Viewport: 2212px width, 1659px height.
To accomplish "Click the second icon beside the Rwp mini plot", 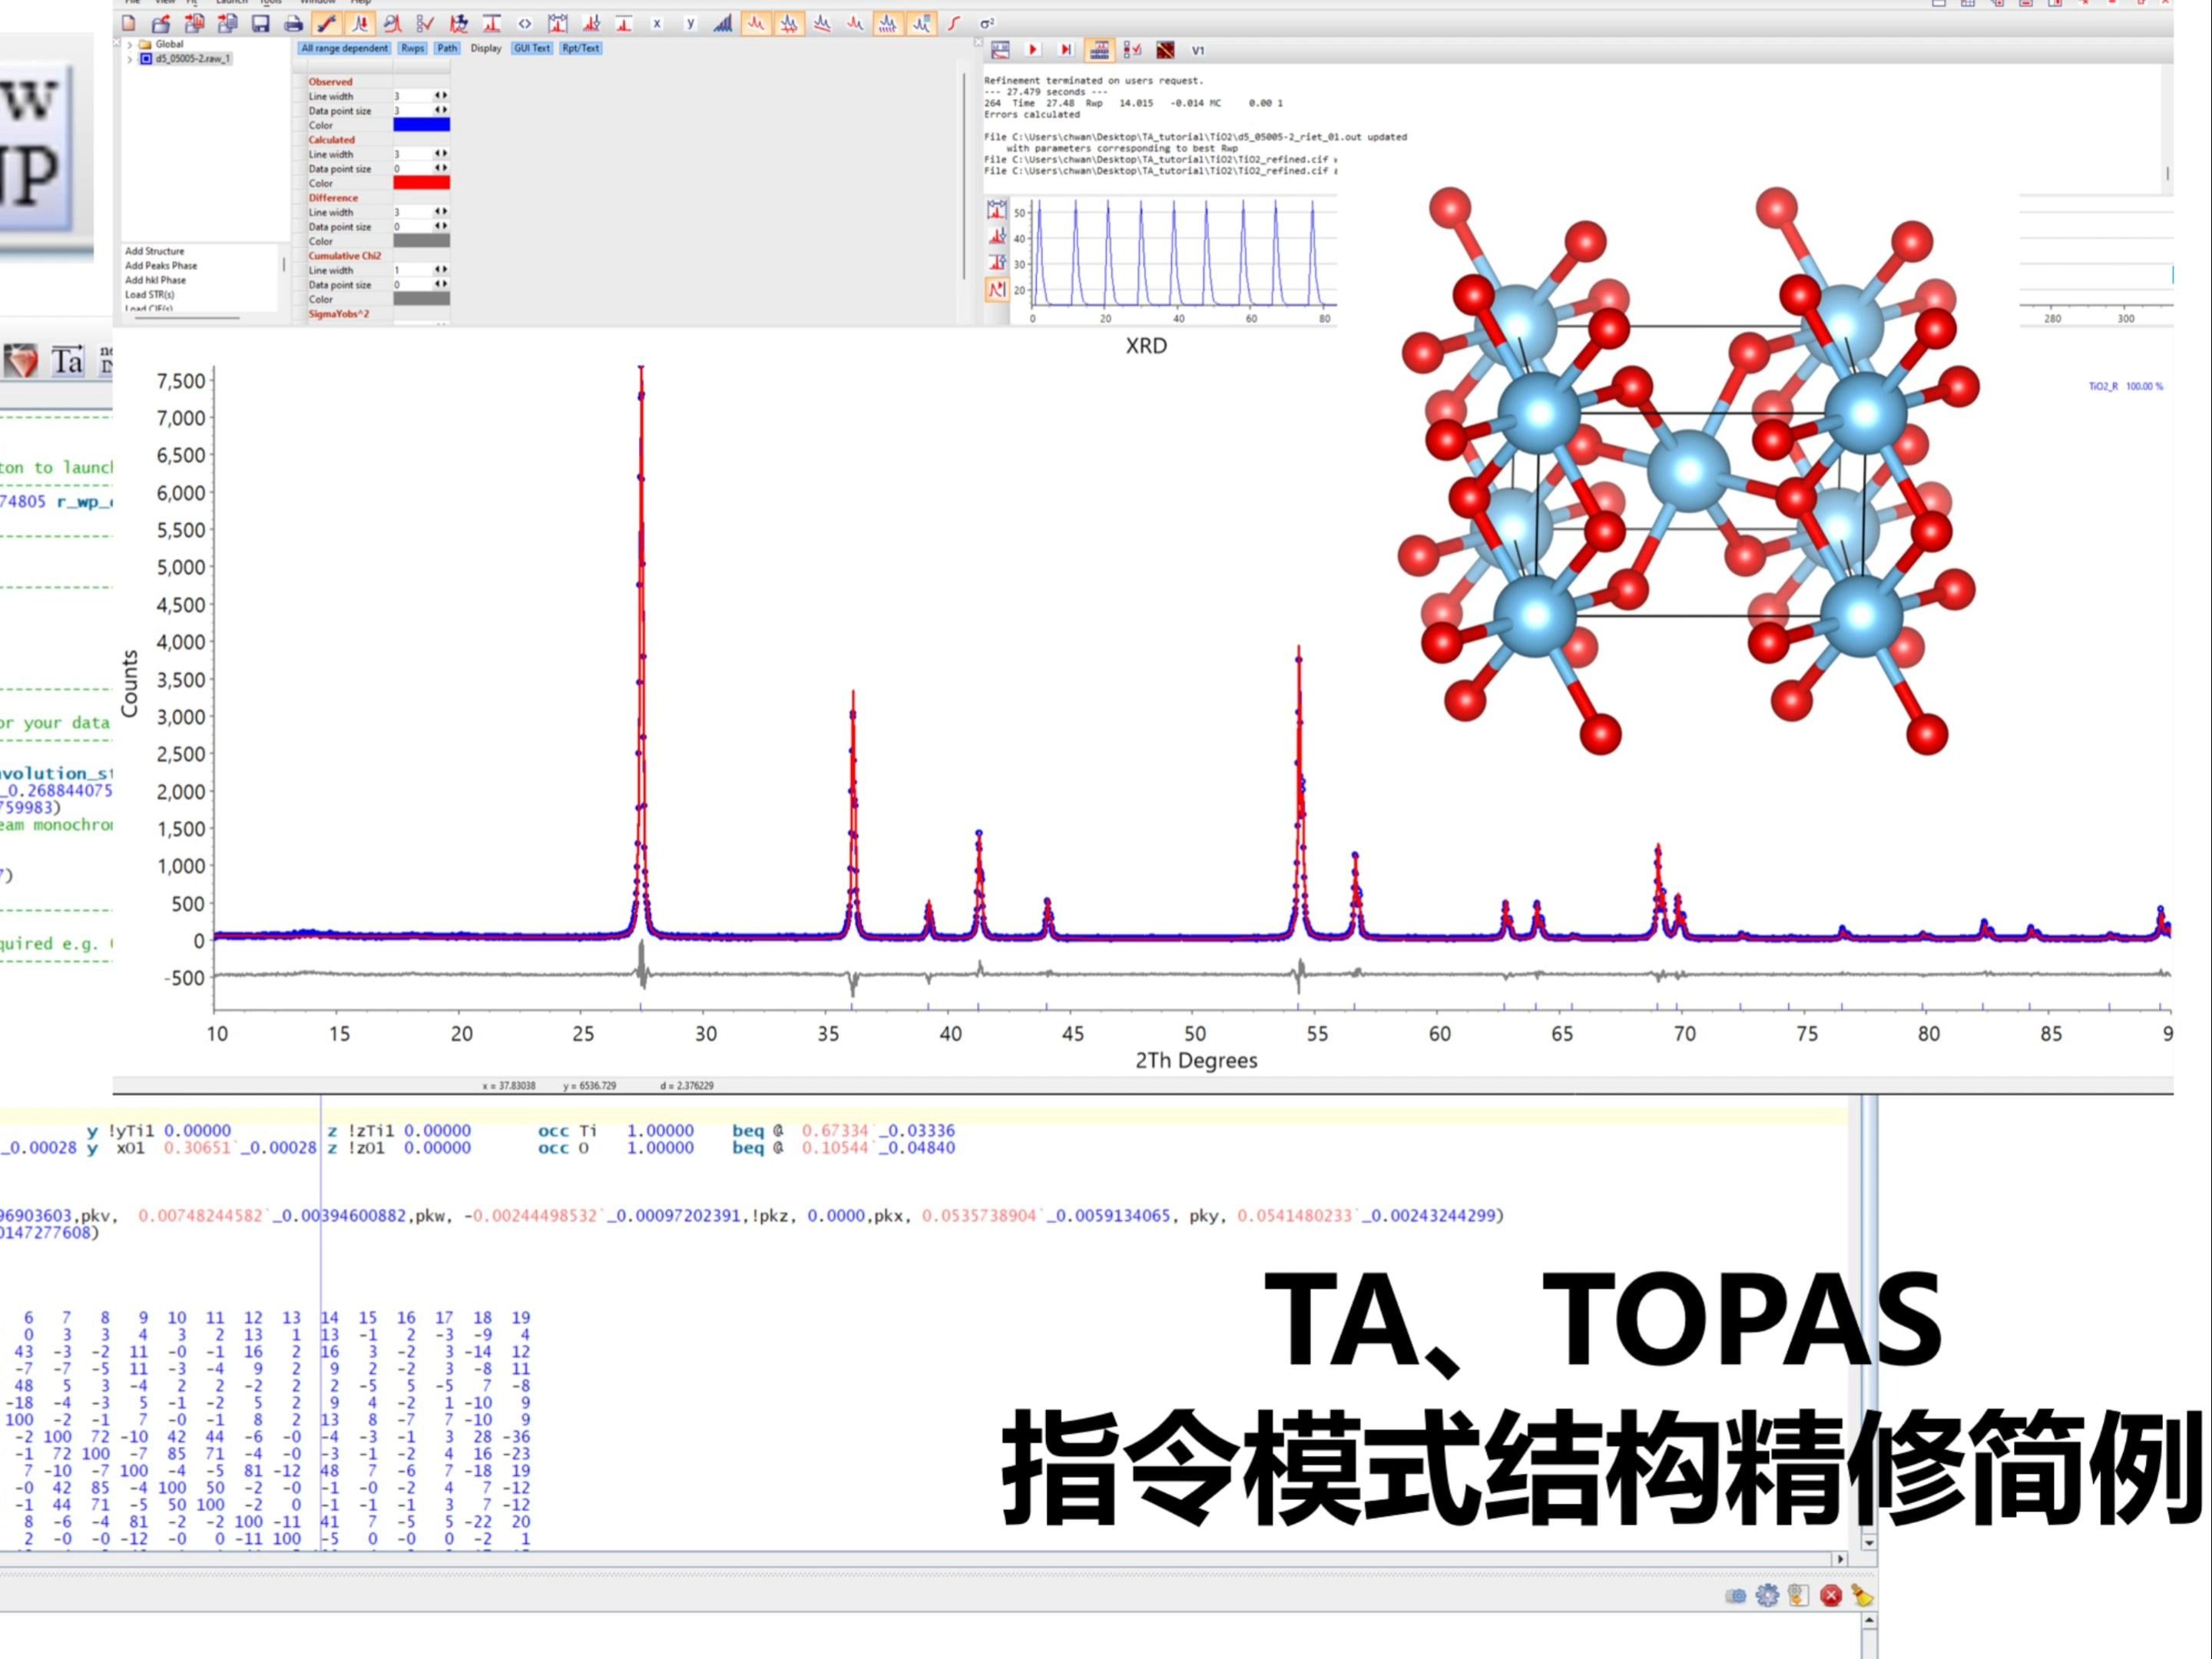I will pos(997,236).
